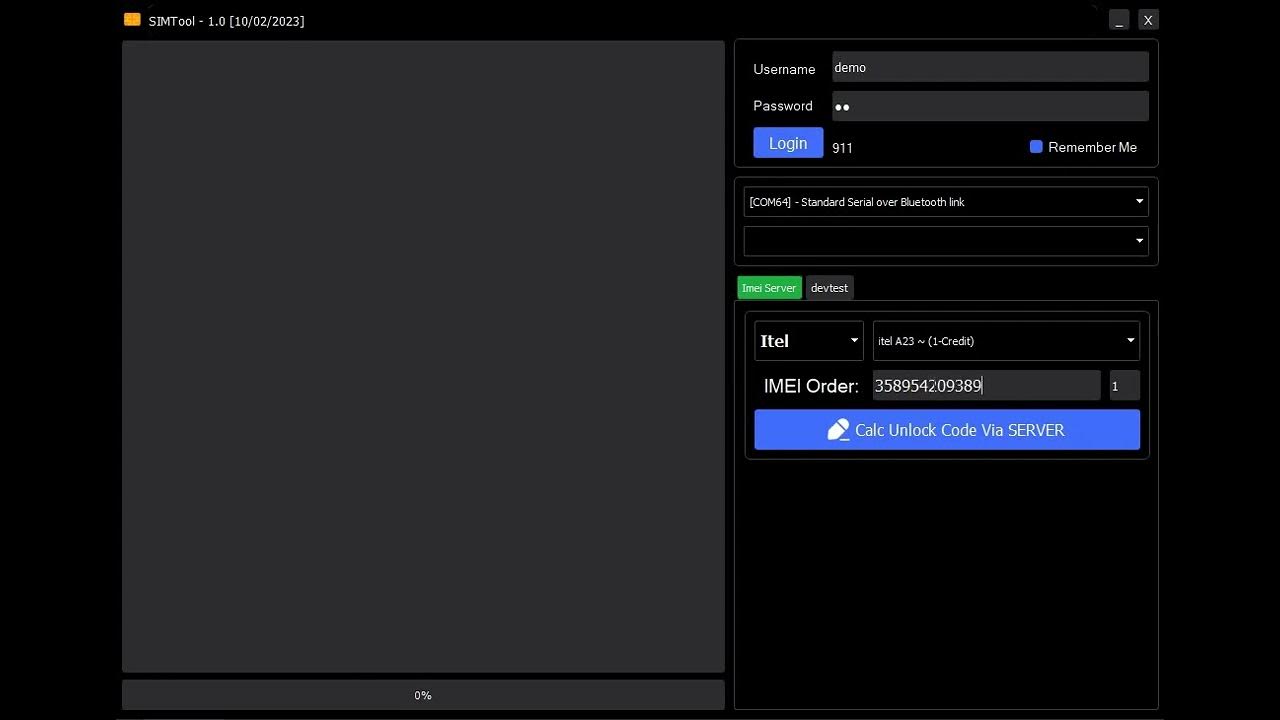Click Calc Unlock Code Via SERVER button
Screen dimensions: 1280x720
tap(947, 430)
